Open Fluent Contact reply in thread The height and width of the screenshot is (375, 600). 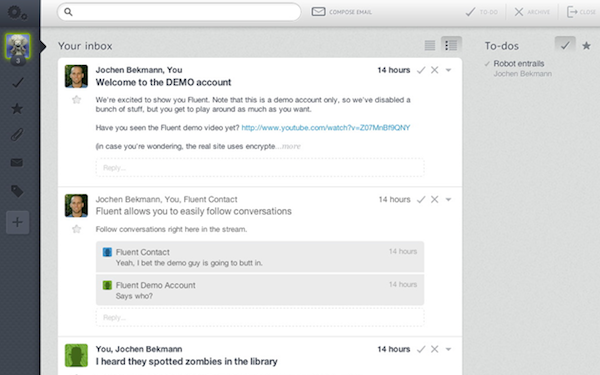click(260, 257)
